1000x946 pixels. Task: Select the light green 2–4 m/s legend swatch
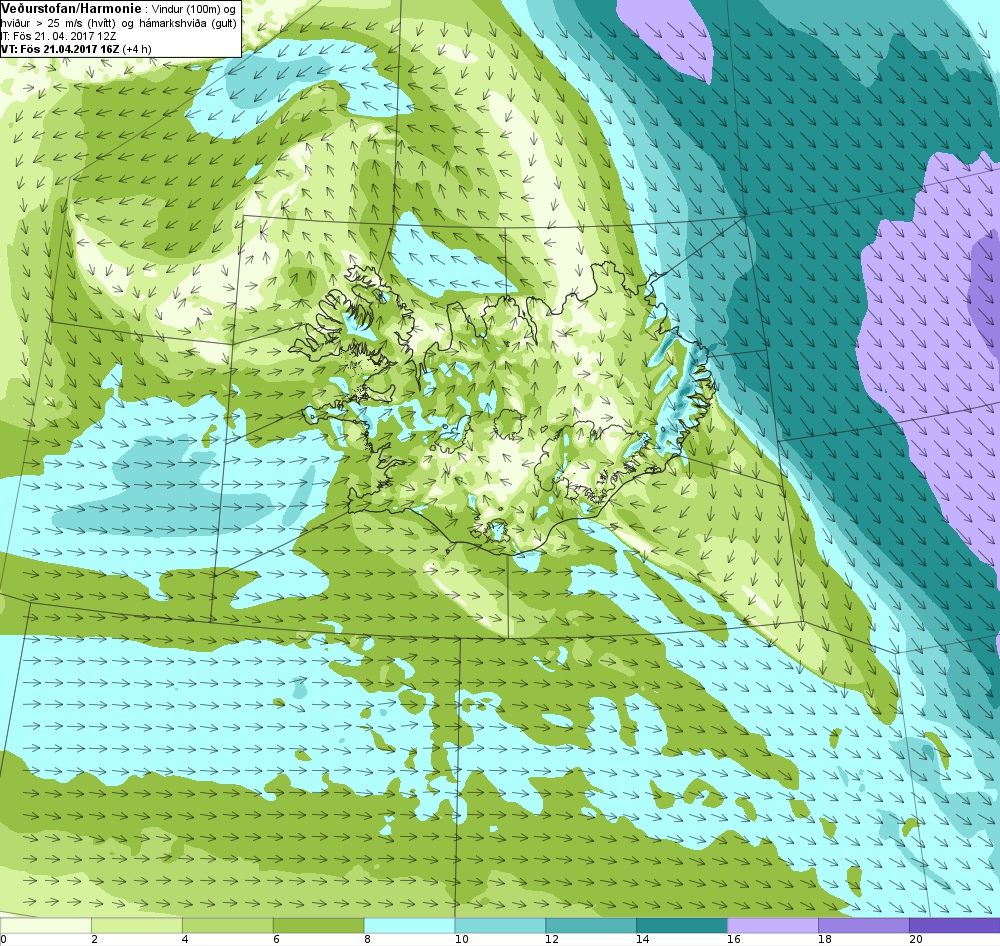coord(137,925)
